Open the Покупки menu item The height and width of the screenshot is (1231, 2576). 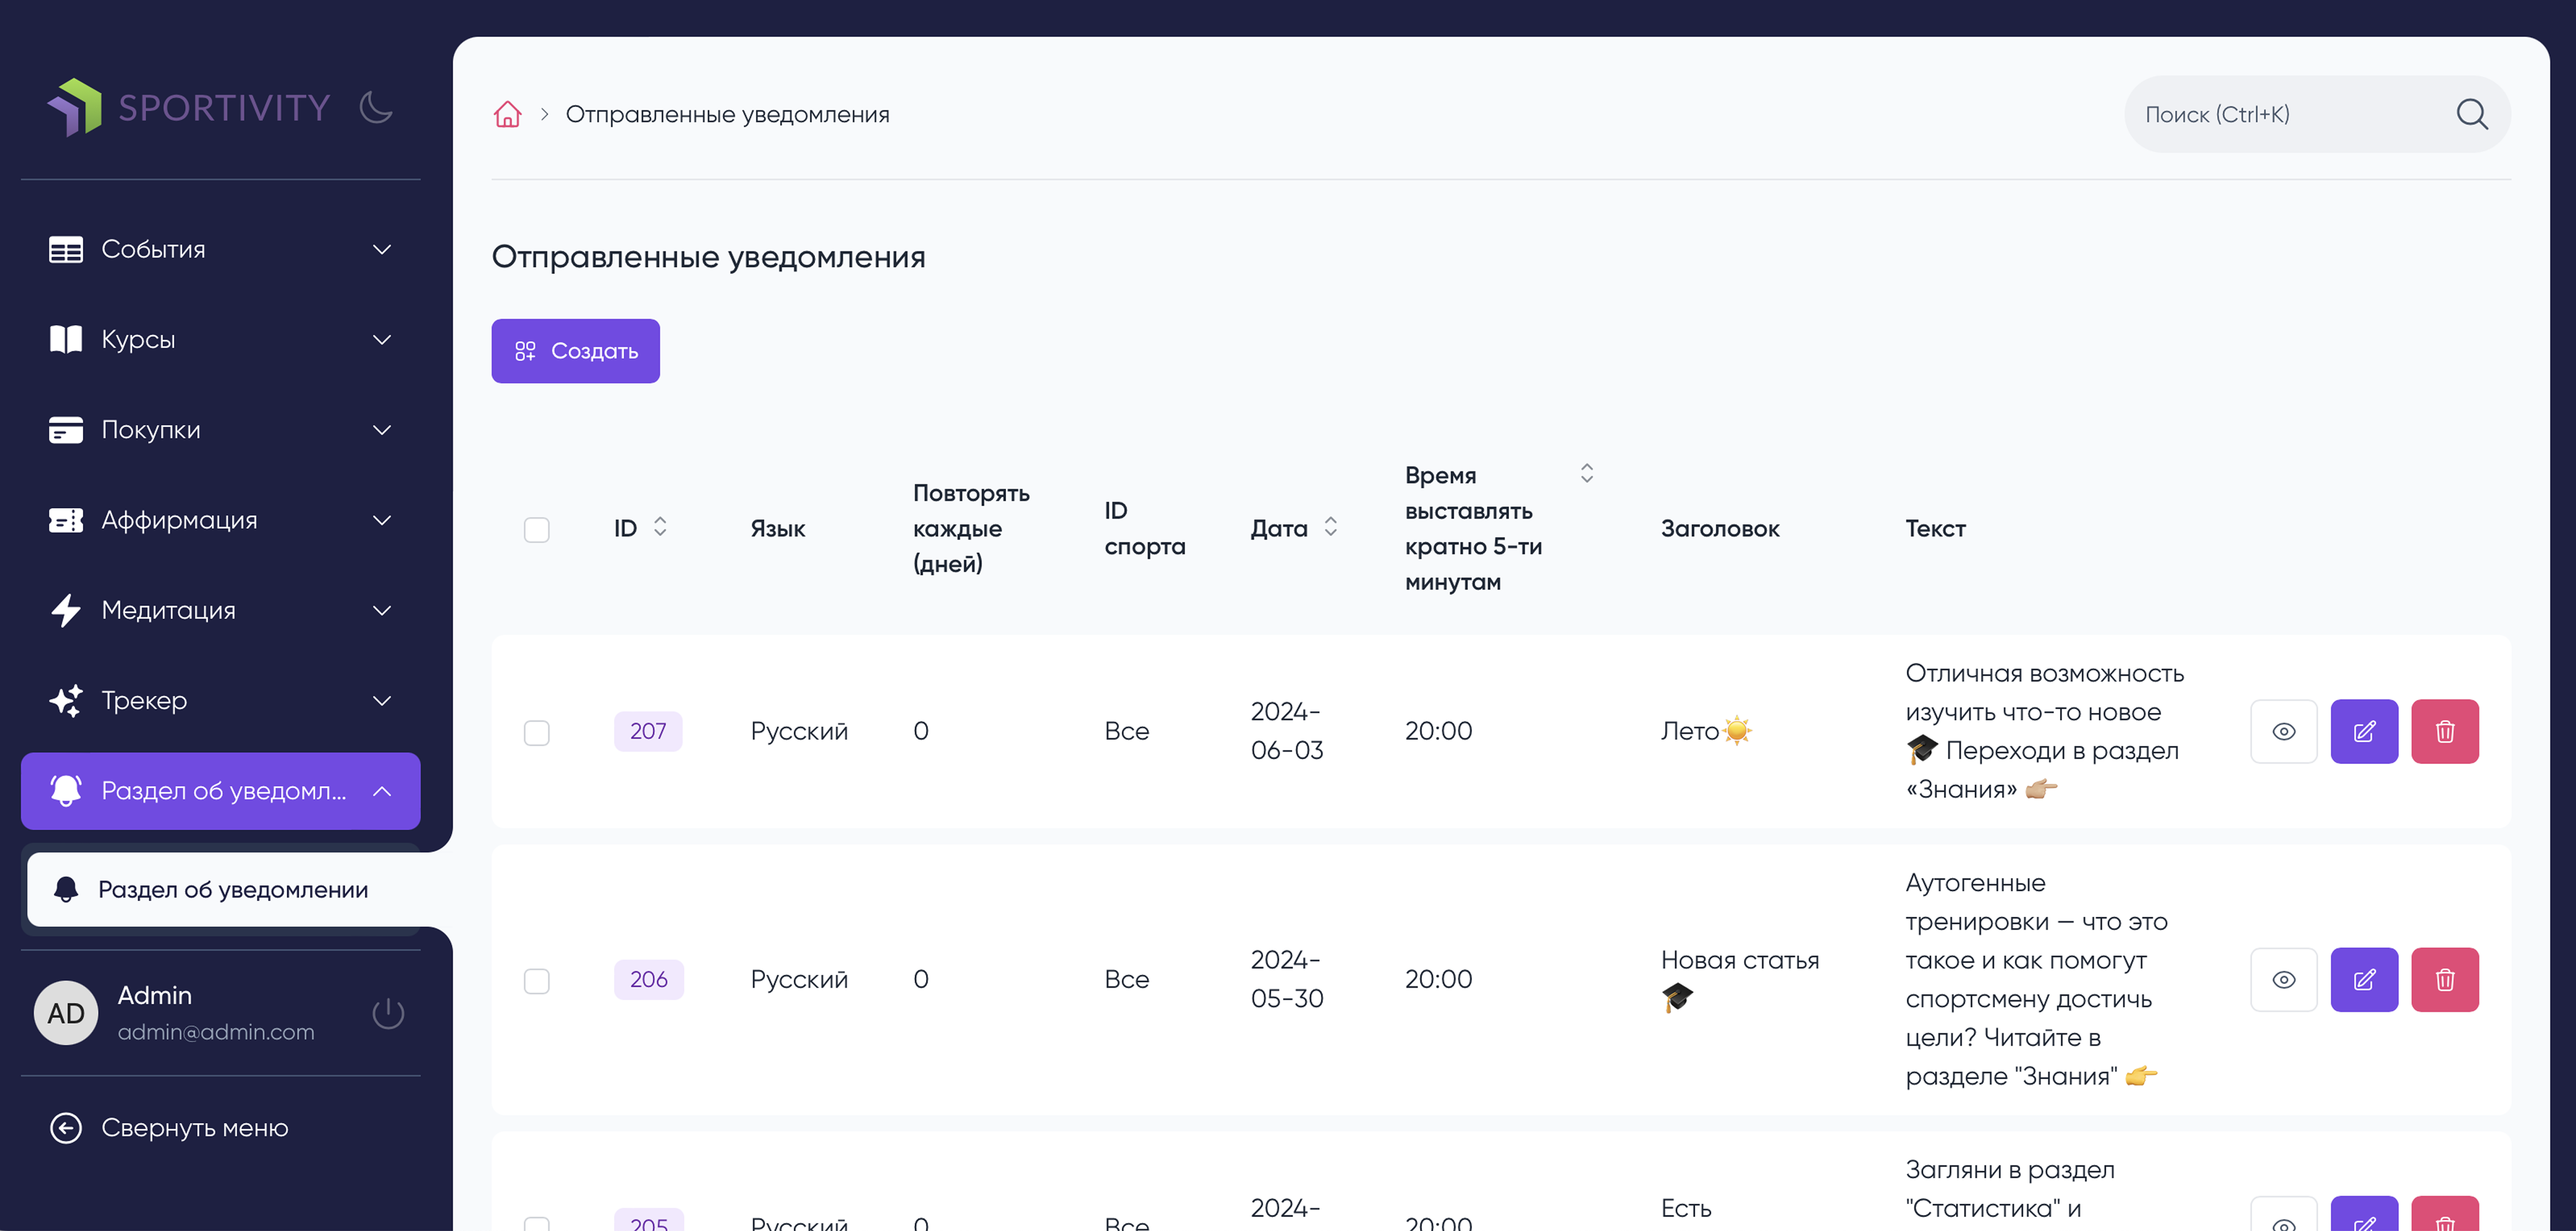pyautogui.click(x=220, y=430)
